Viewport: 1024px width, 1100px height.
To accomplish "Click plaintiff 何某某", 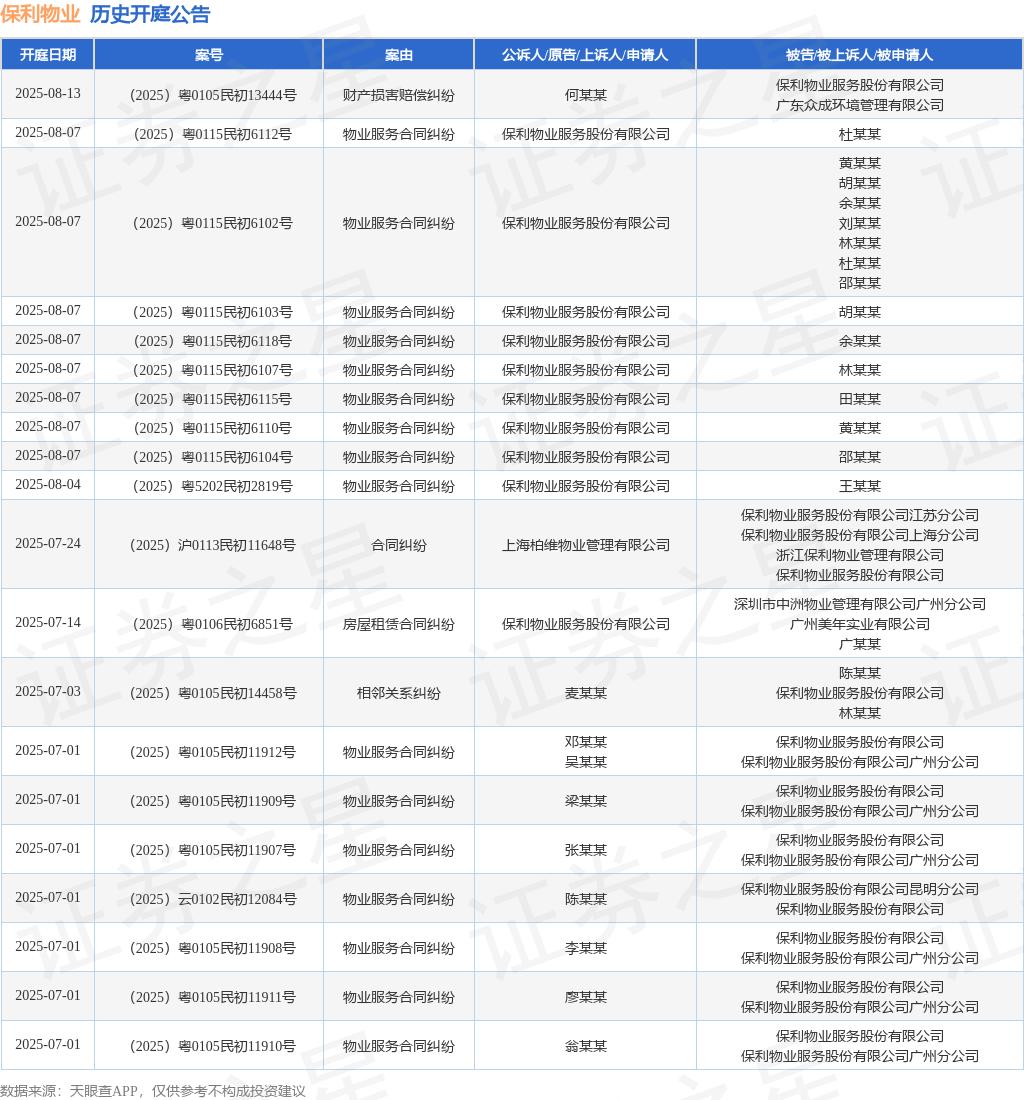I will 586,95.
